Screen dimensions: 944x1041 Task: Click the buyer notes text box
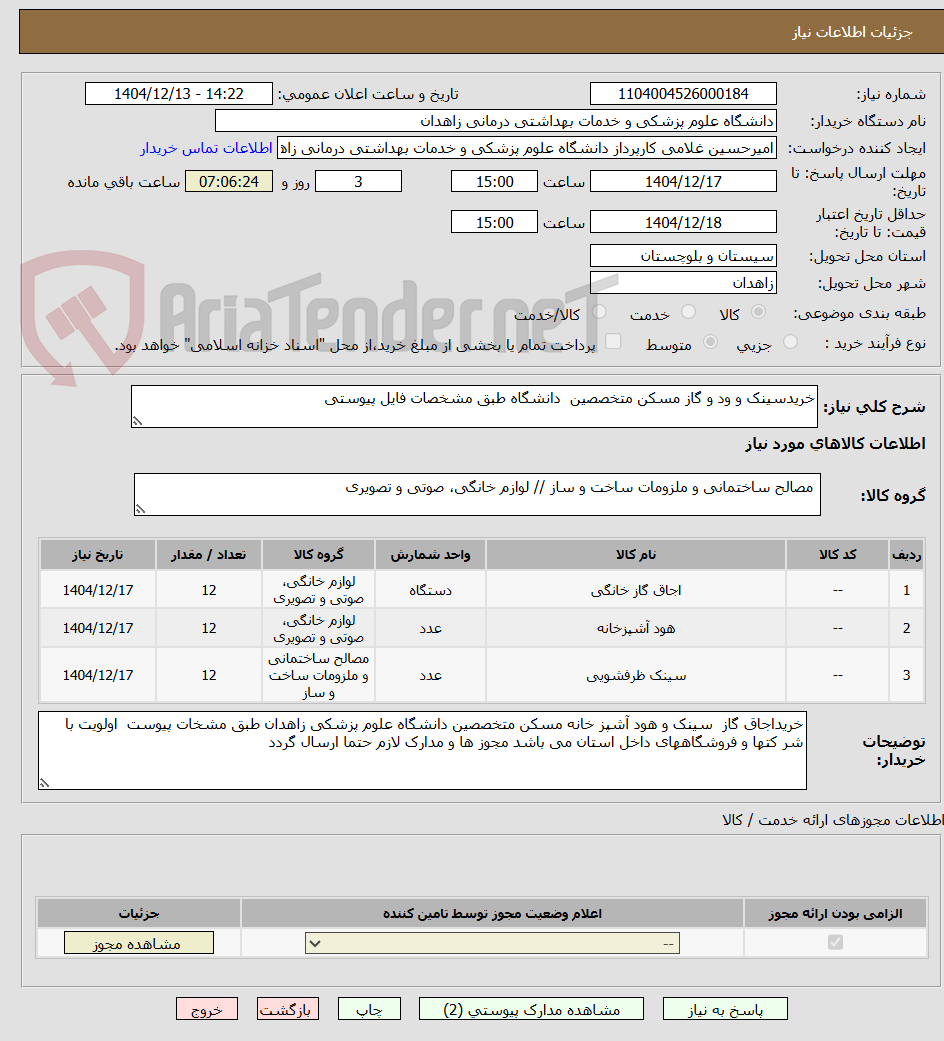click(x=422, y=750)
